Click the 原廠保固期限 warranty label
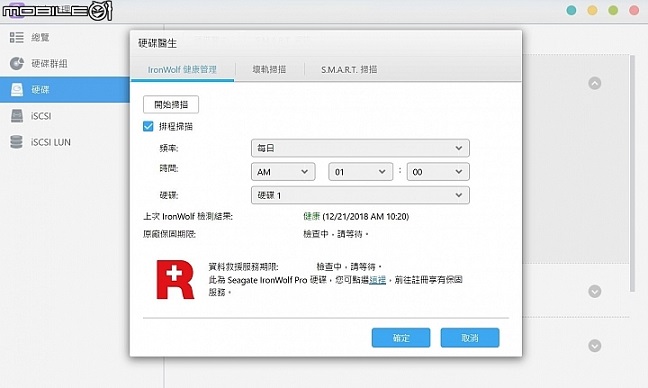The width and height of the screenshot is (648, 388). [169, 234]
